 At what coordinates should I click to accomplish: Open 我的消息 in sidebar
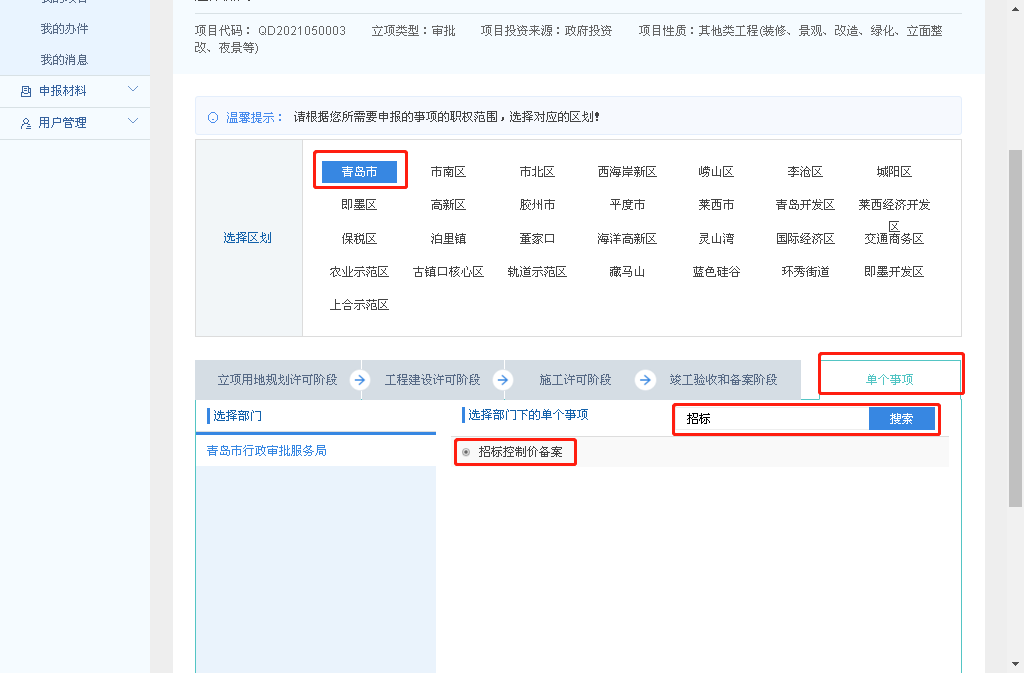click(x=64, y=60)
